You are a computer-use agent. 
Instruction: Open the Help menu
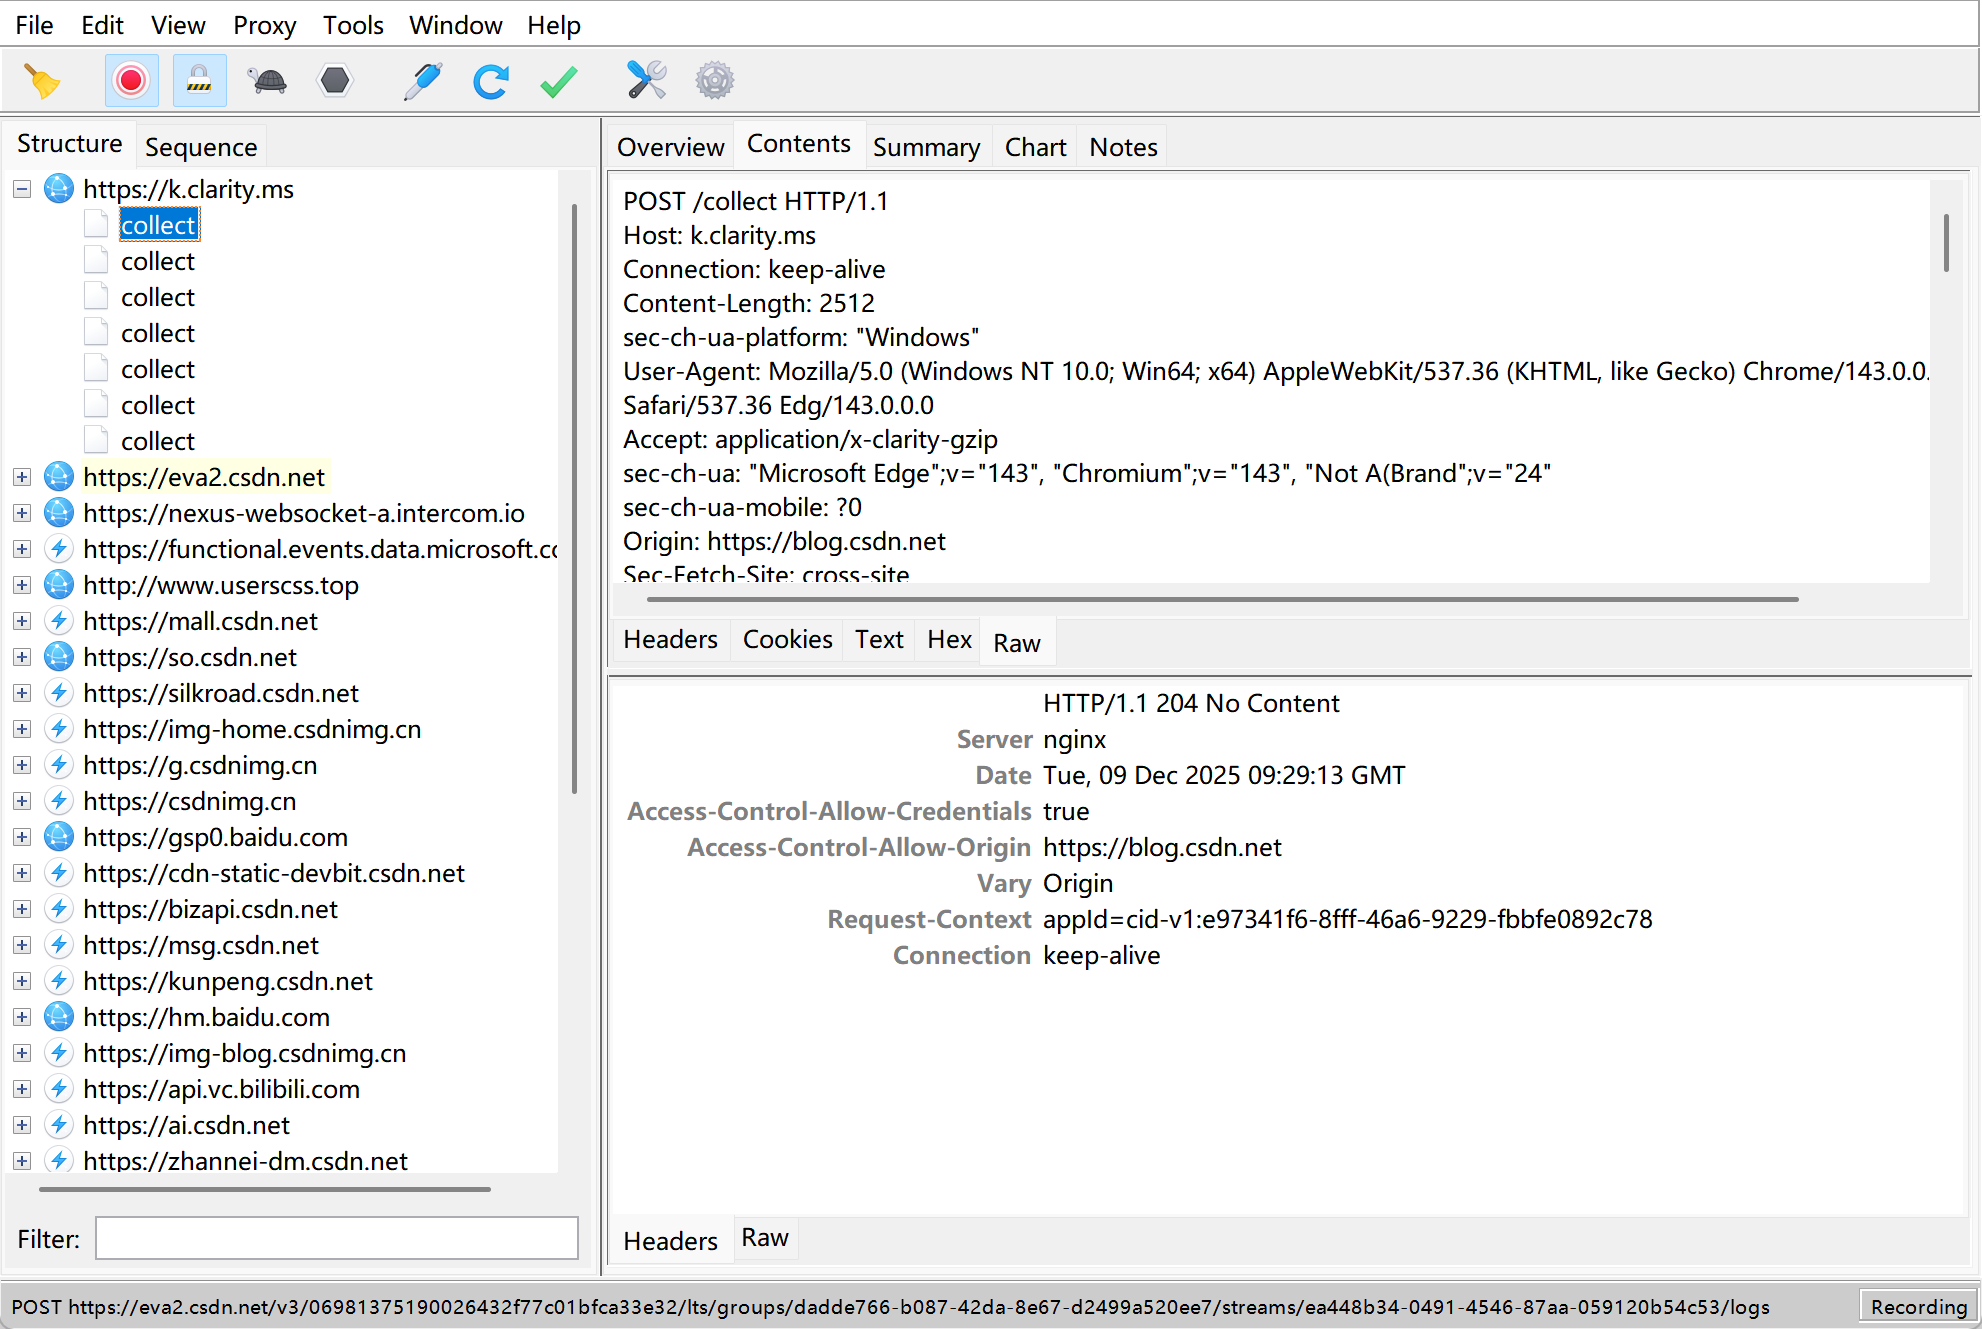click(554, 25)
